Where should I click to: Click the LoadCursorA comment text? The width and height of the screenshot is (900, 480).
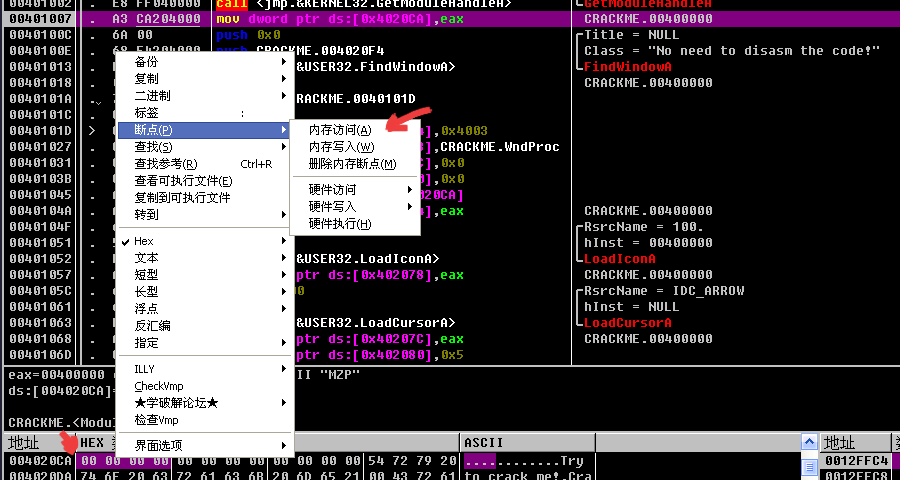pyautogui.click(x=628, y=323)
